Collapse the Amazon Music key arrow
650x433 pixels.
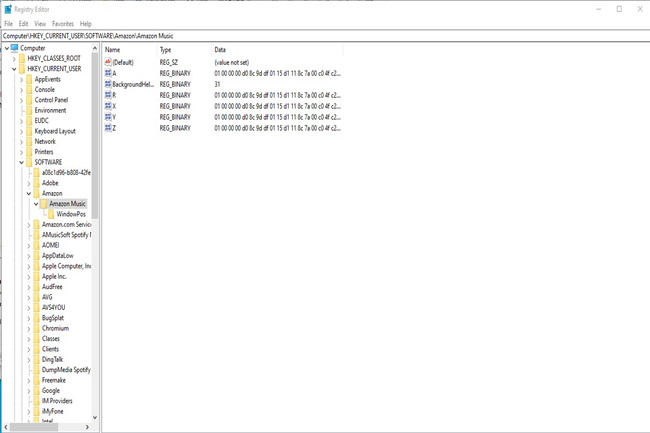click(x=36, y=204)
